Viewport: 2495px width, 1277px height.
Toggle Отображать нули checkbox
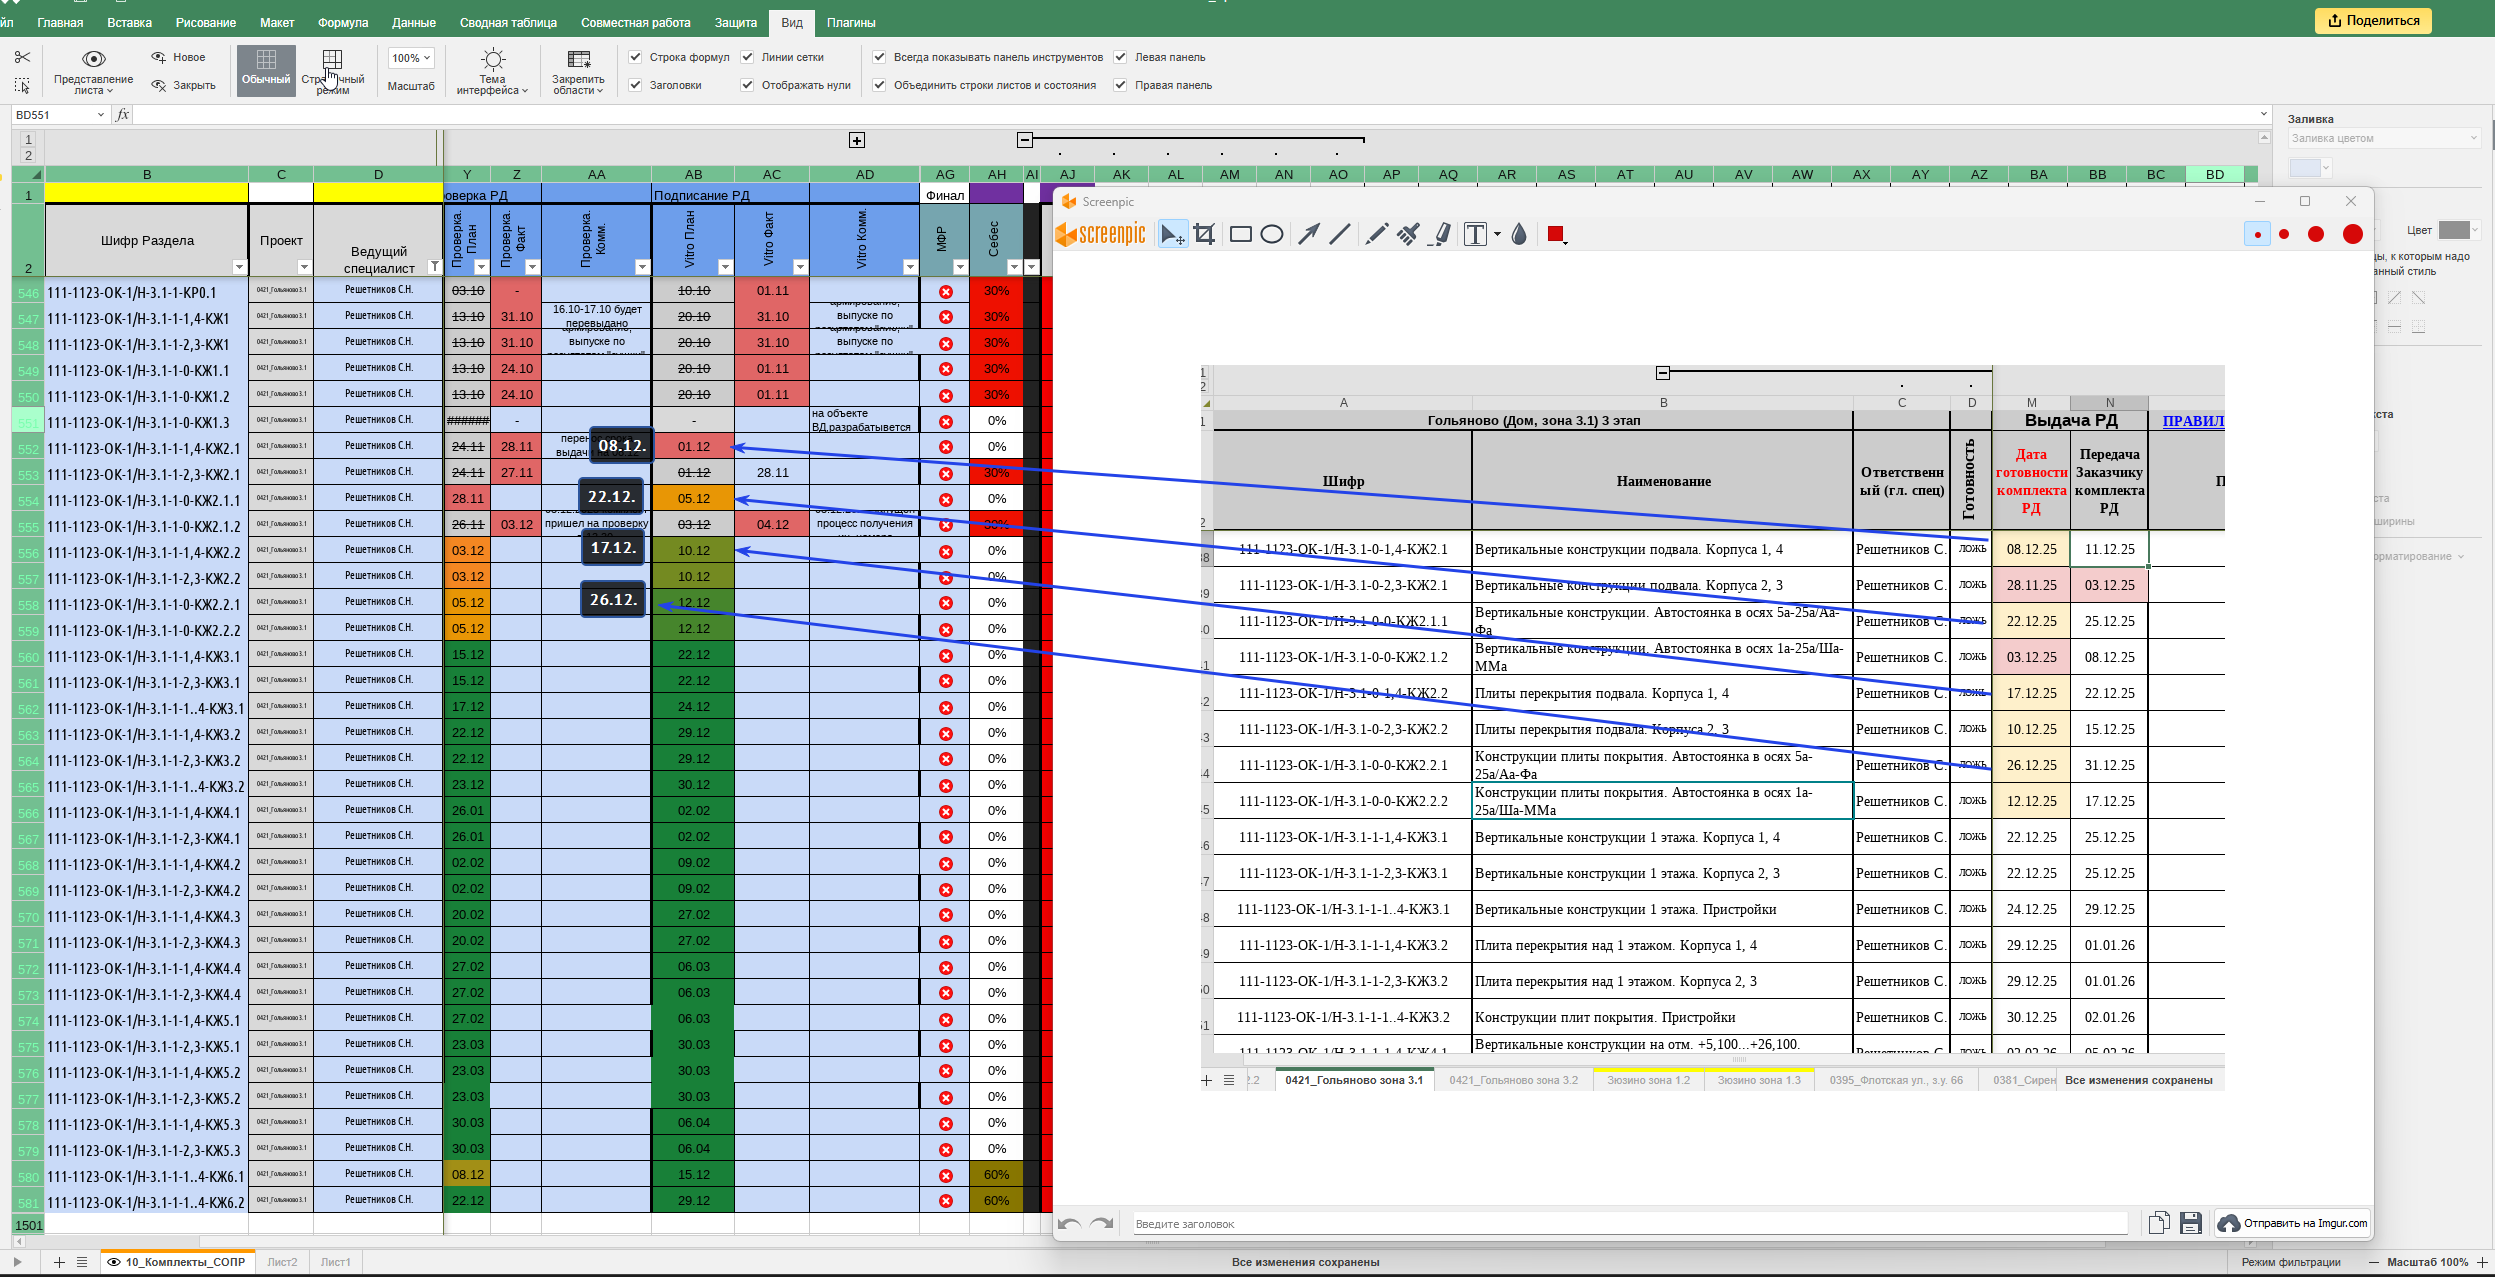[747, 85]
